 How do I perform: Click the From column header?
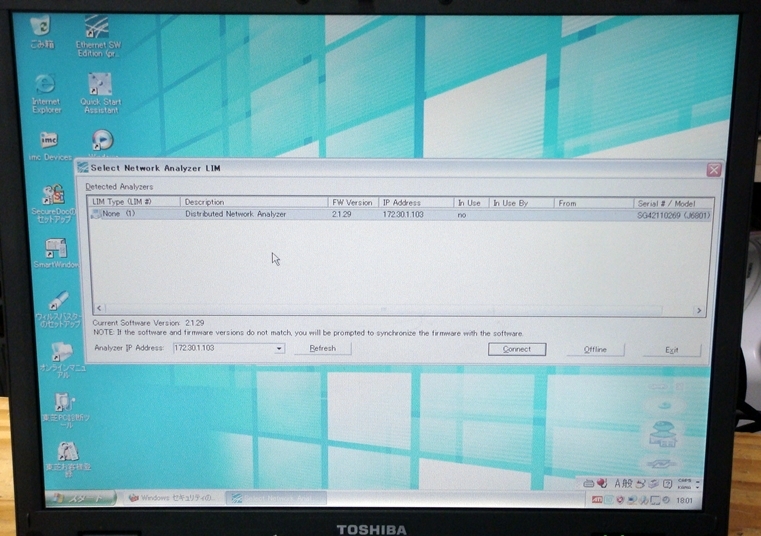594,203
